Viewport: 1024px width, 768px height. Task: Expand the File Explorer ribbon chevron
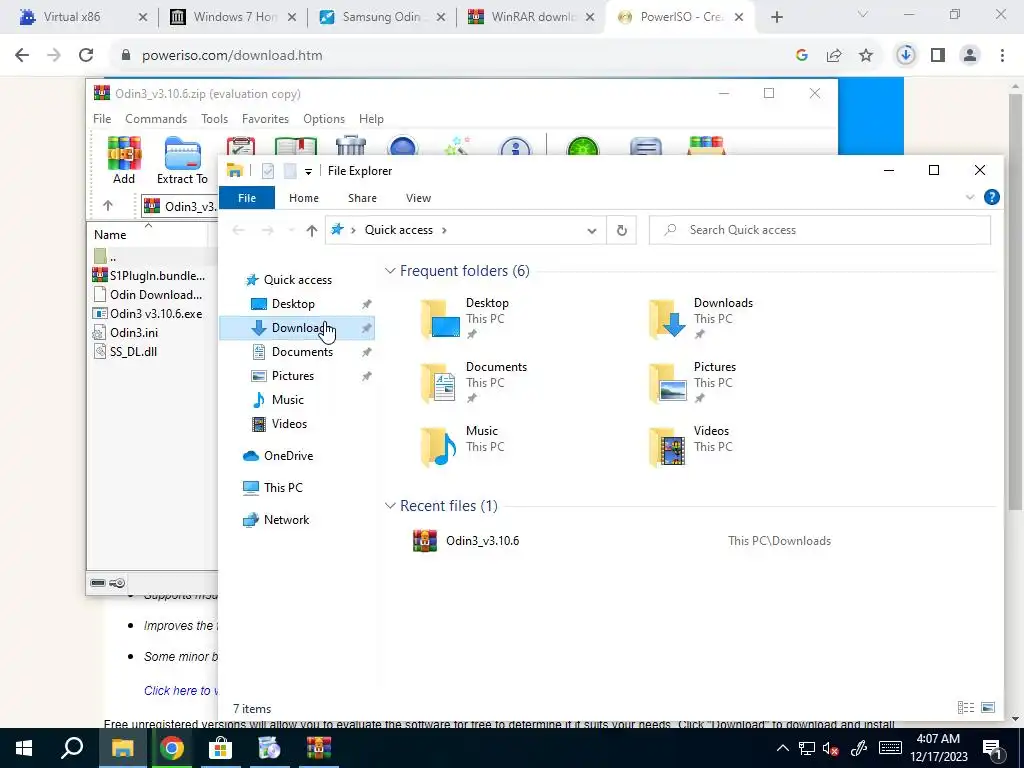tap(970, 197)
